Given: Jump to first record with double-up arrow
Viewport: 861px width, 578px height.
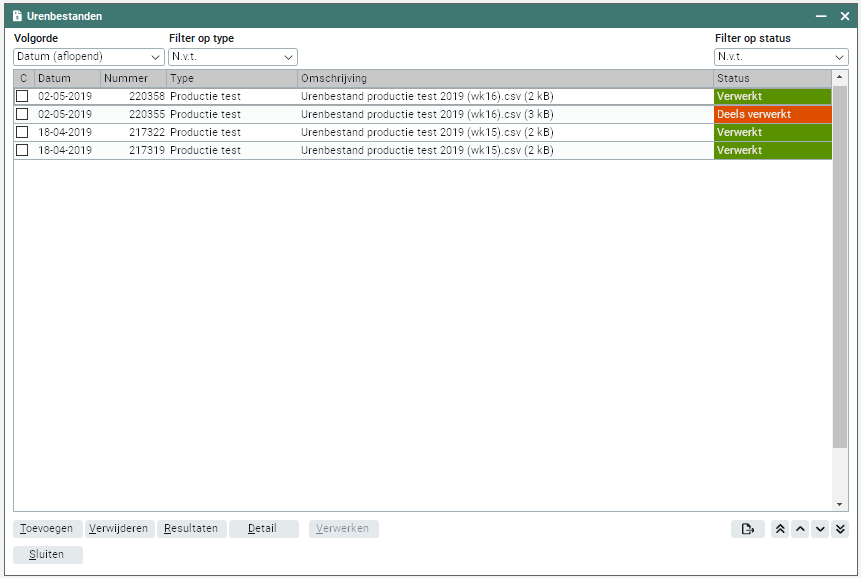Looking at the screenshot, I should tap(780, 529).
